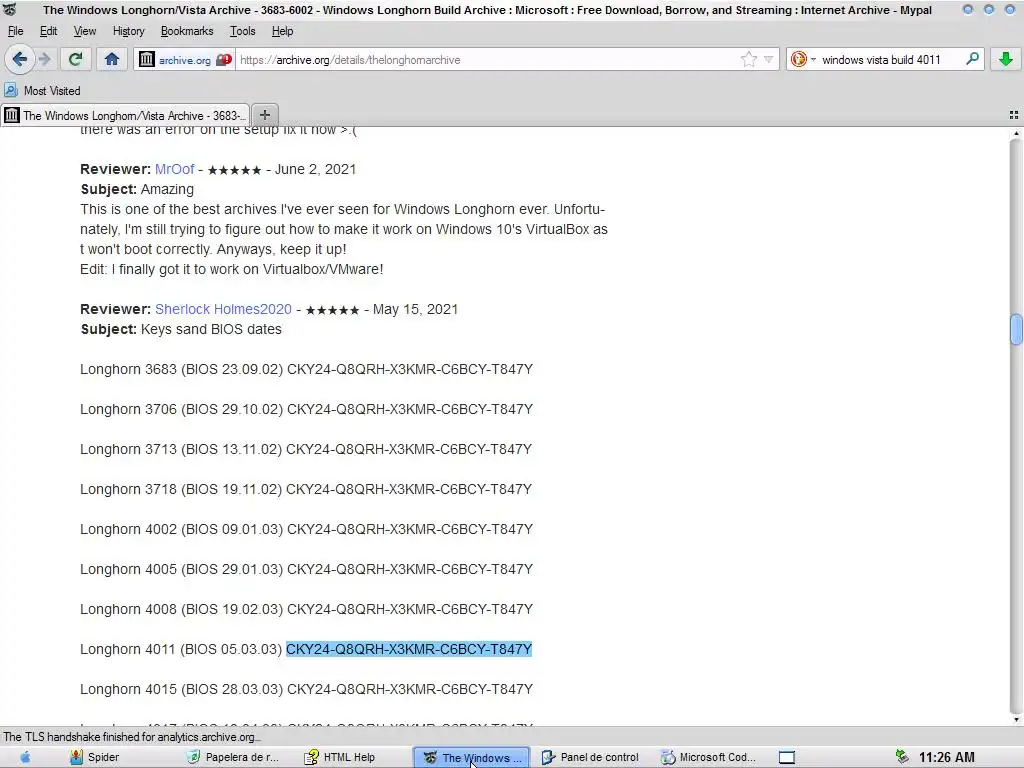The image size is (1024, 768).
Task: Click the MrOof review five-star rating
Action: click(x=234, y=170)
